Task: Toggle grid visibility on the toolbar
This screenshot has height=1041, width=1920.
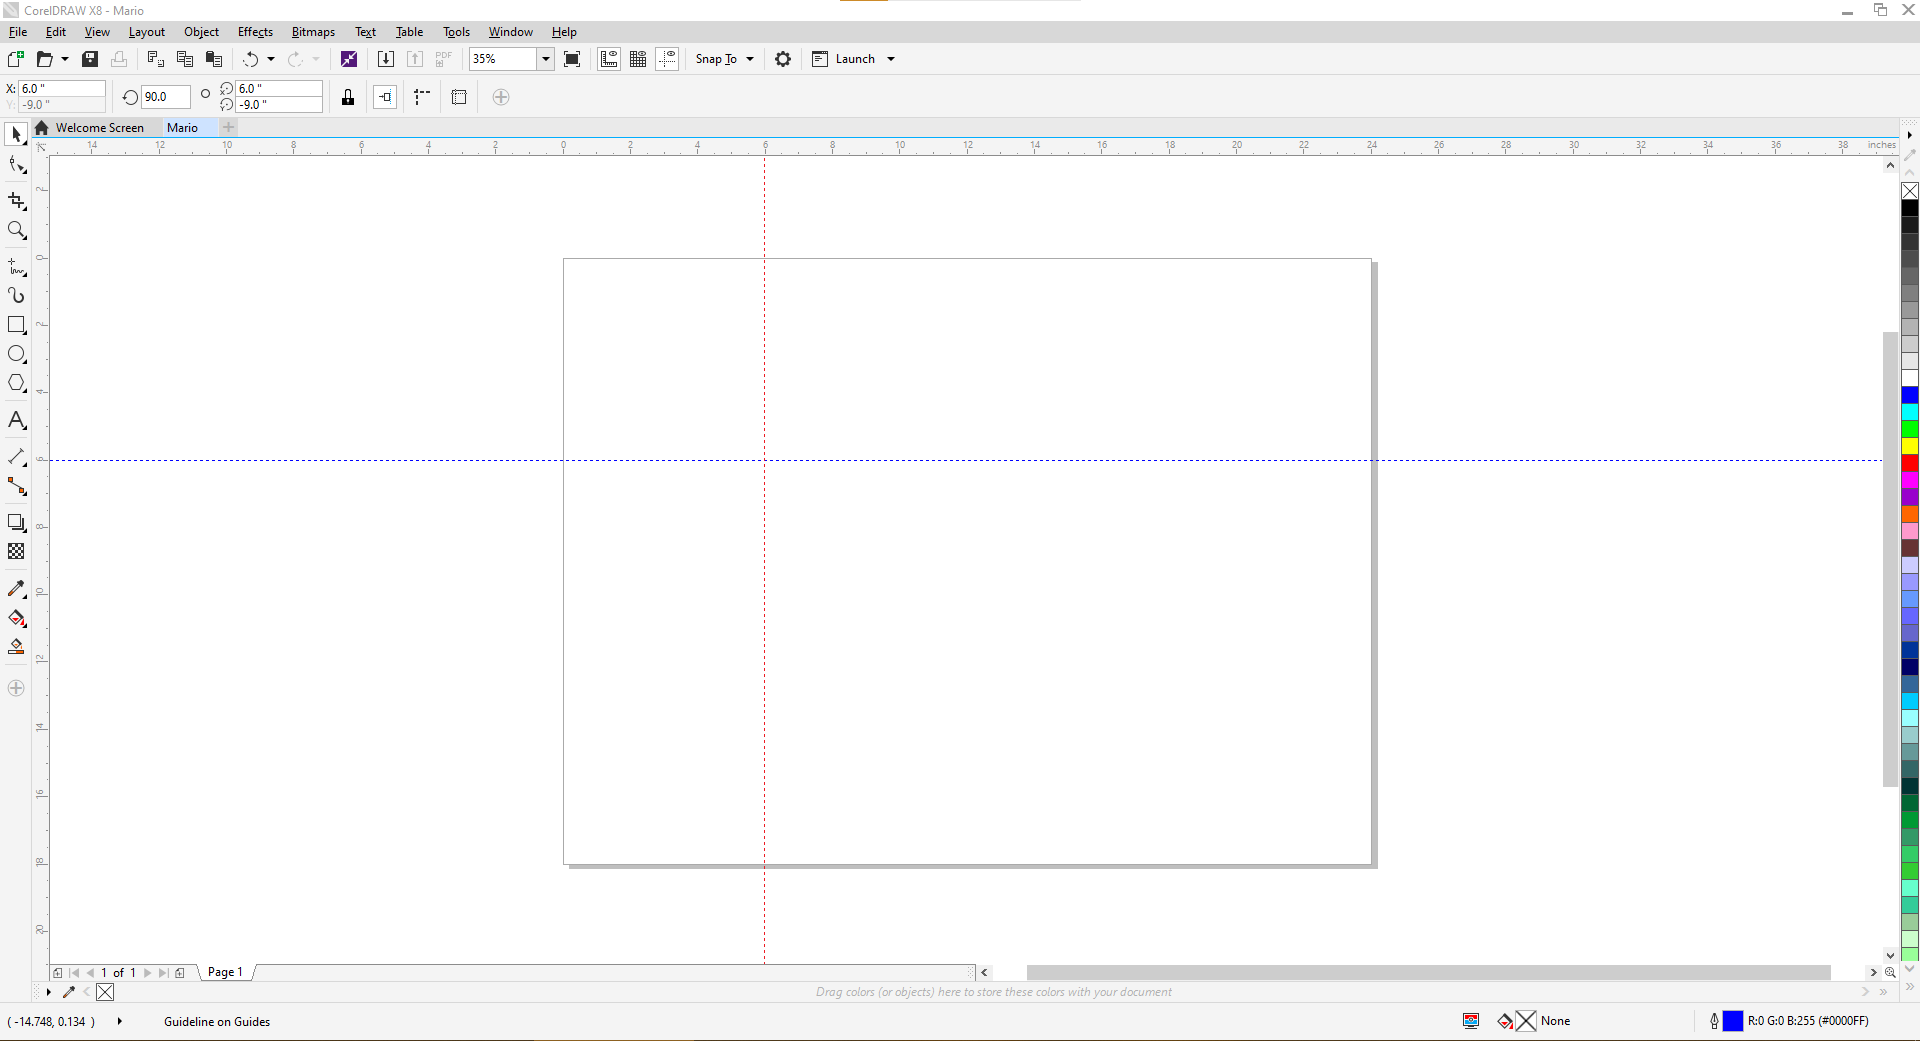Action: (x=638, y=59)
